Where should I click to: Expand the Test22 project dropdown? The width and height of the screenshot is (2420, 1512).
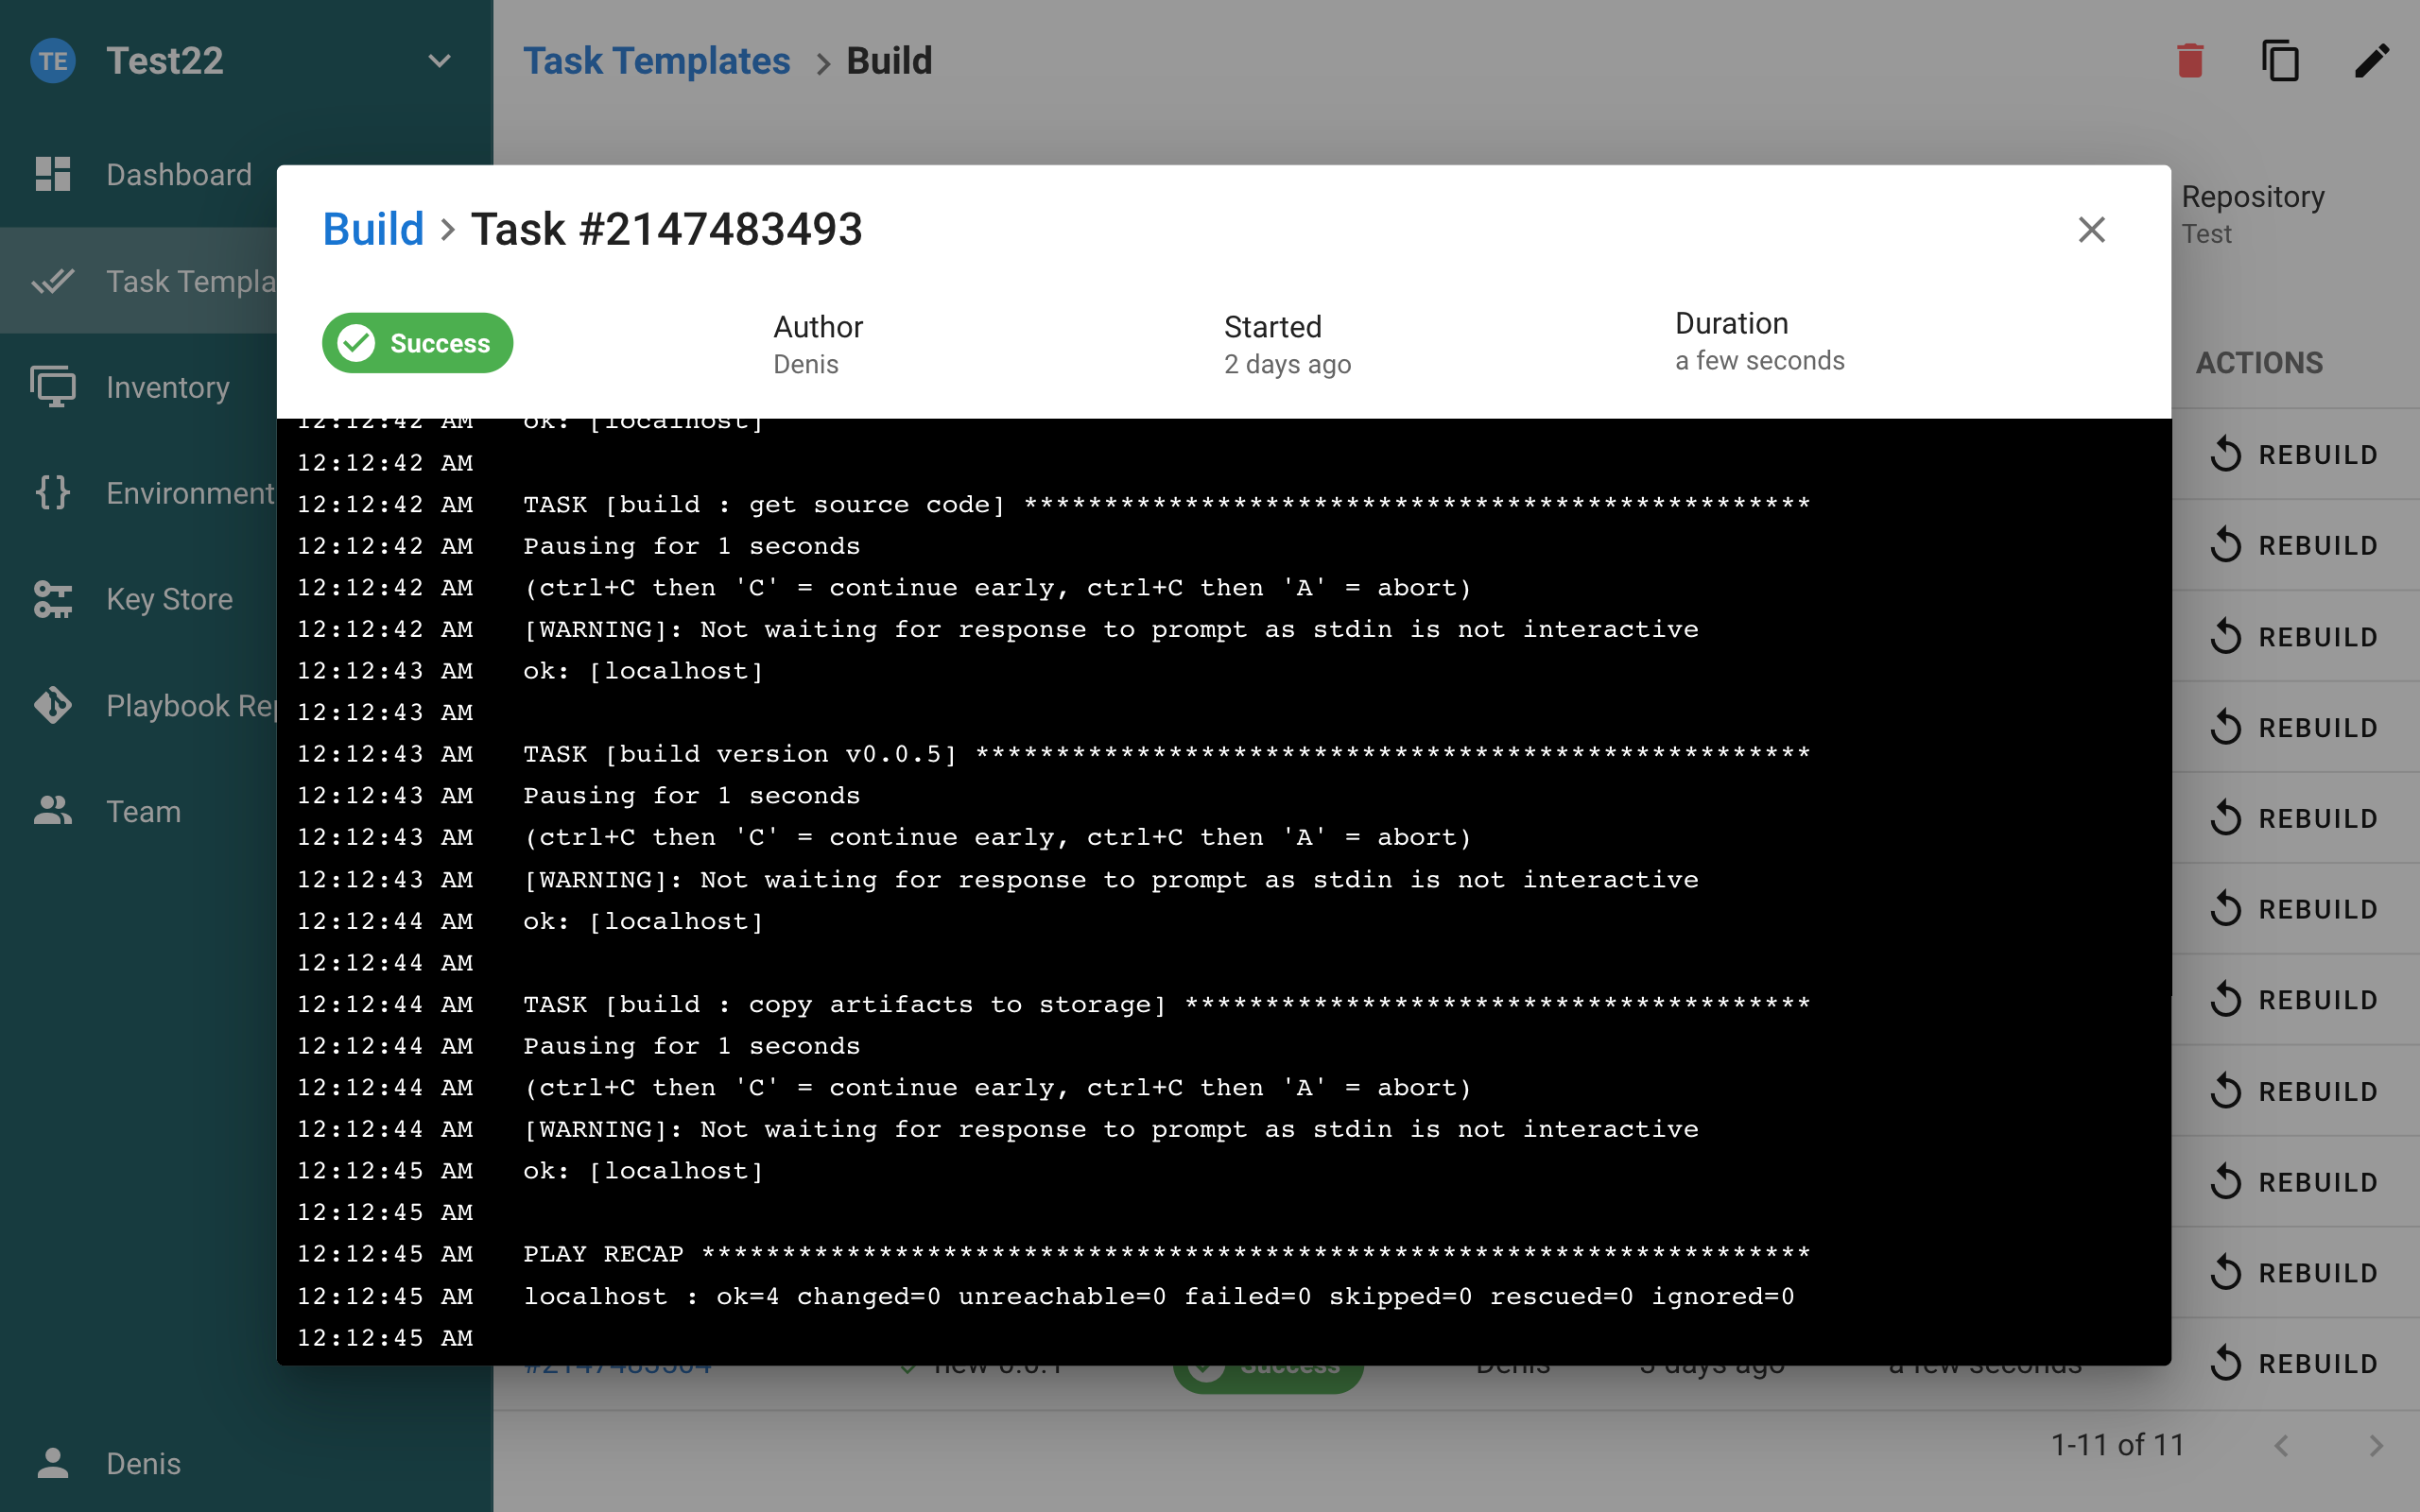pos(439,61)
